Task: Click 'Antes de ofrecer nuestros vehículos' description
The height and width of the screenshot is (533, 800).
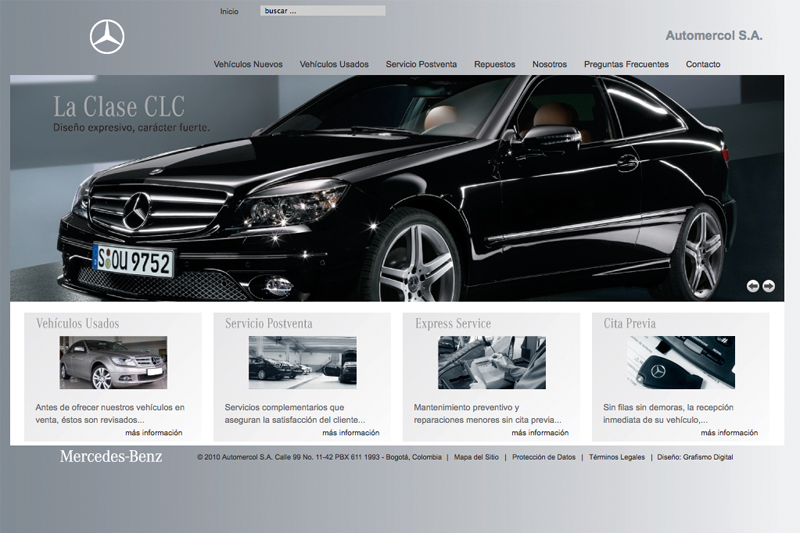Action: click(x=110, y=414)
